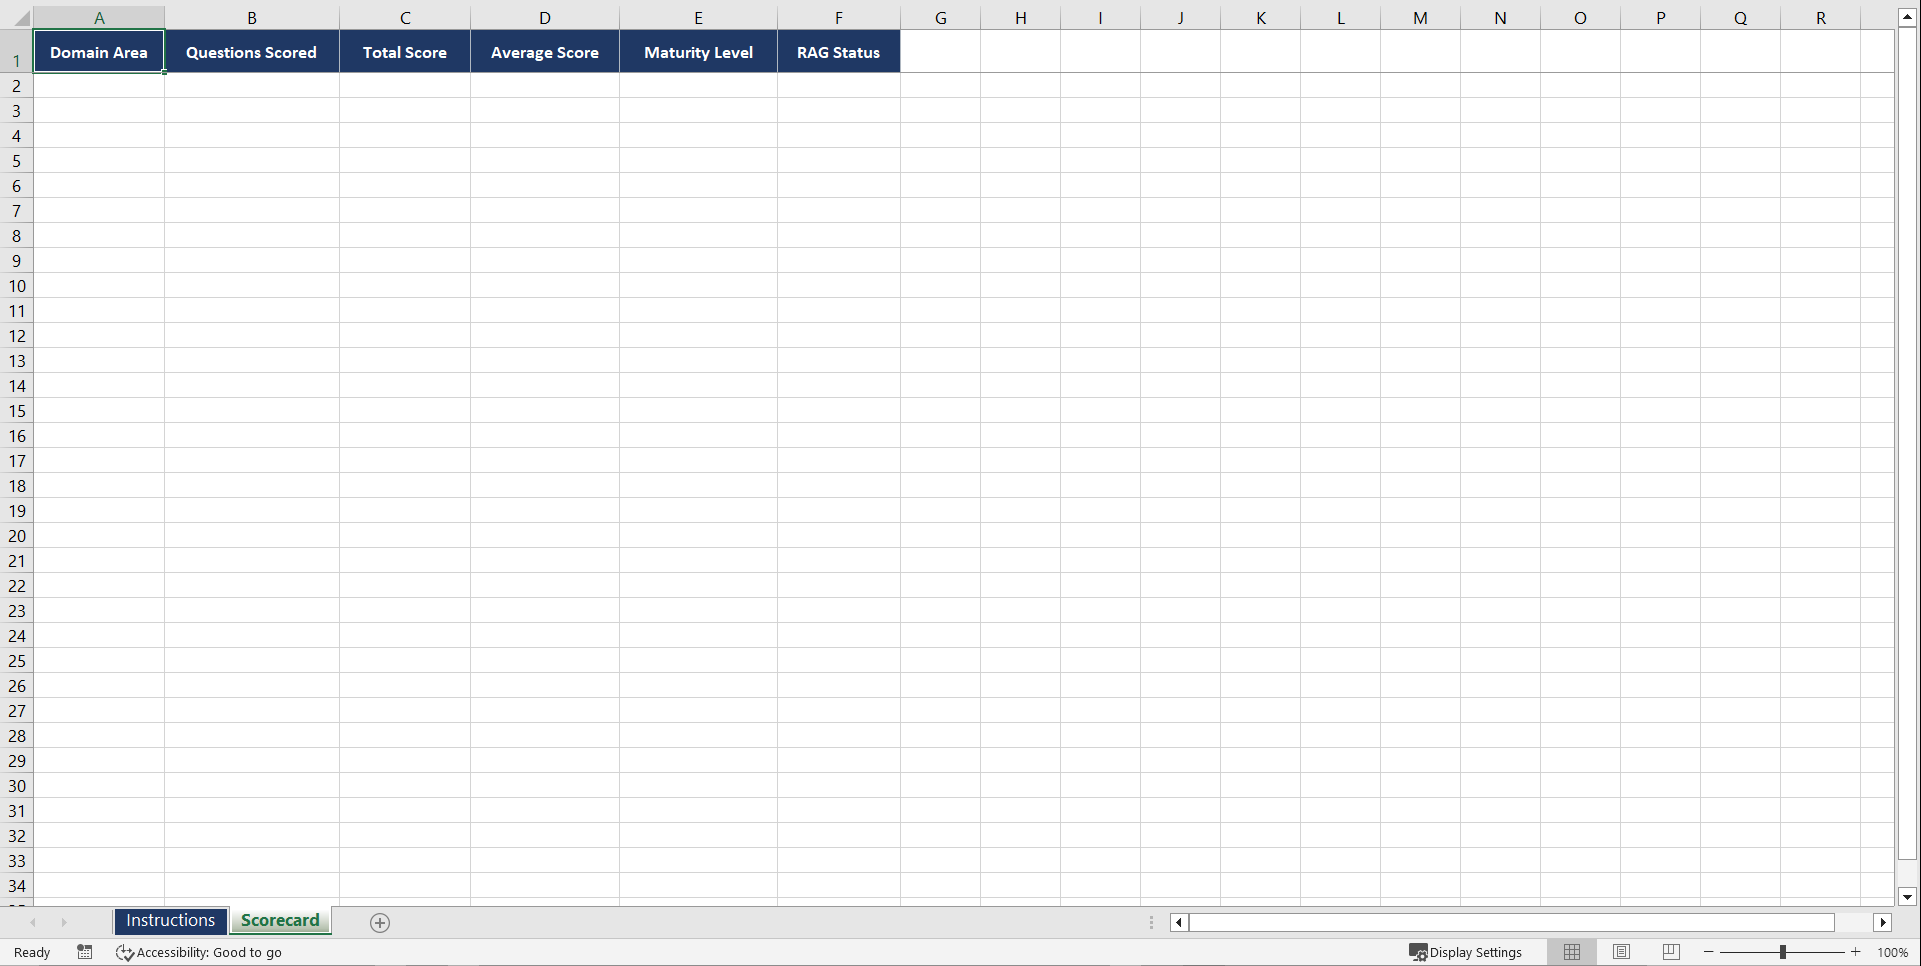Select the Domain Area header cell
This screenshot has height=966, width=1921.
[x=98, y=51]
